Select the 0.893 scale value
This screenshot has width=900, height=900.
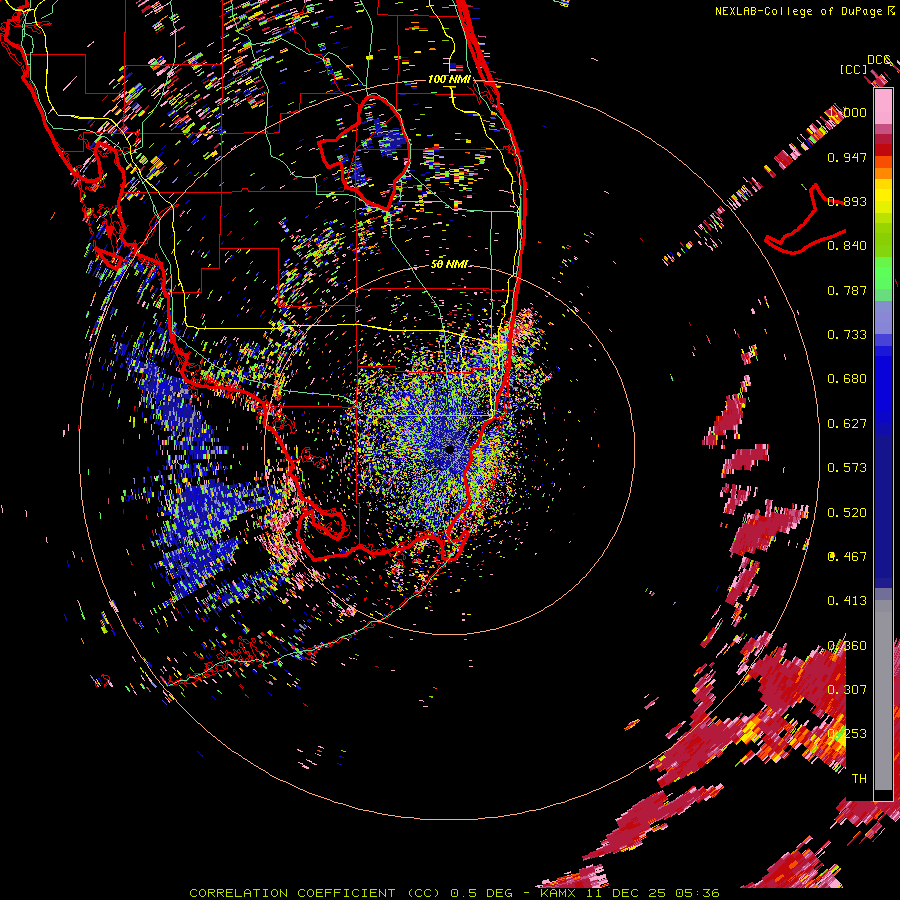(847, 201)
